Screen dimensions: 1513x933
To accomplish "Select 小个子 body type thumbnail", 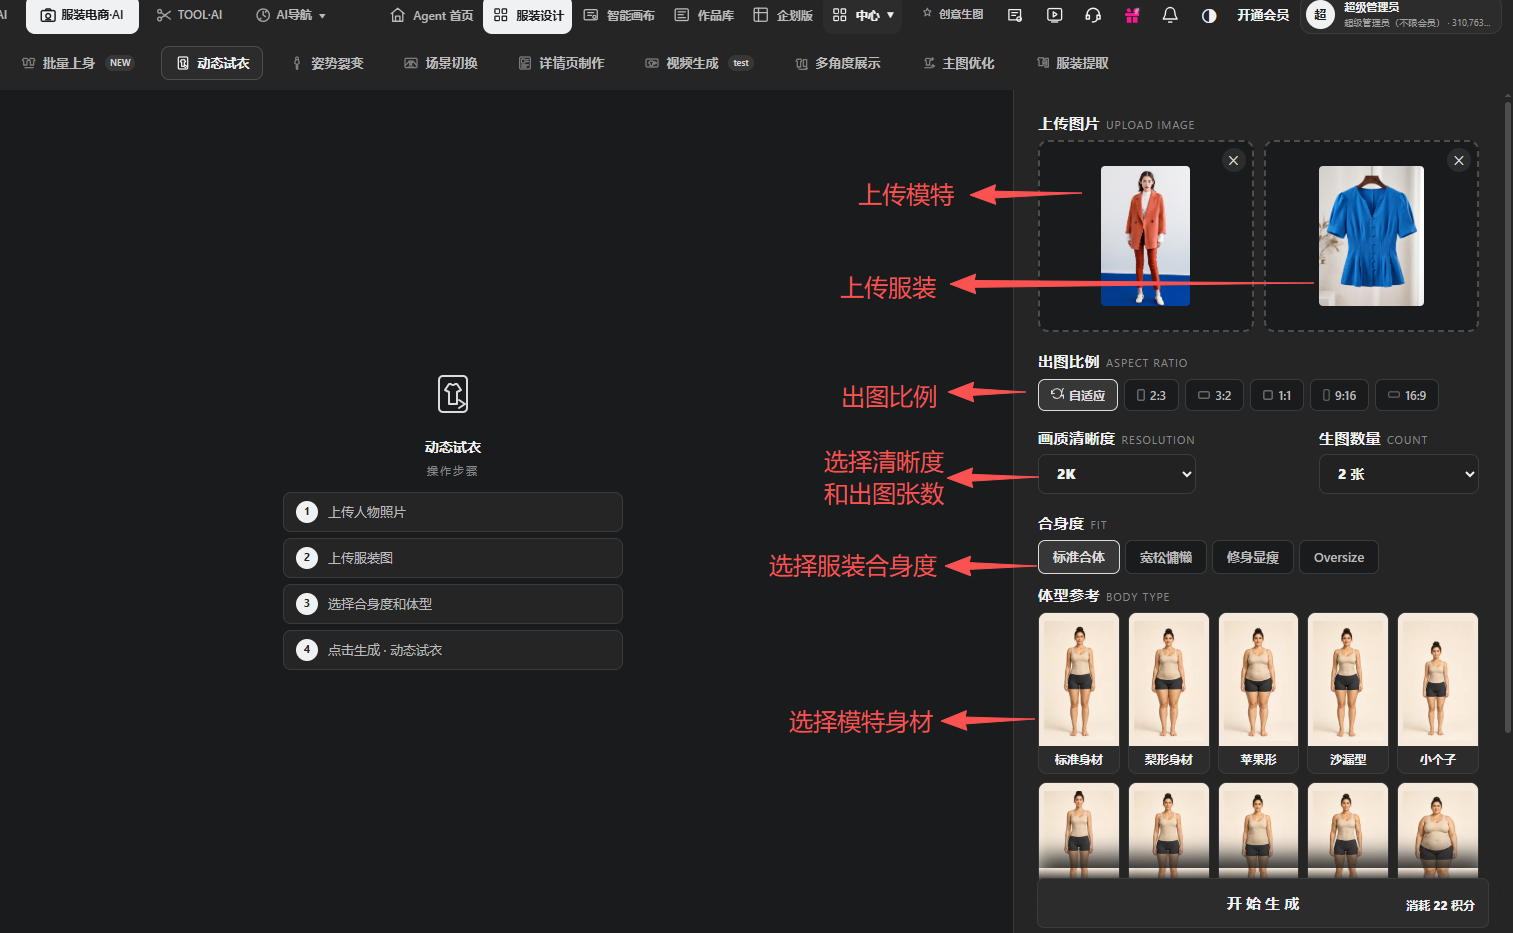I will coord(1438,693).
